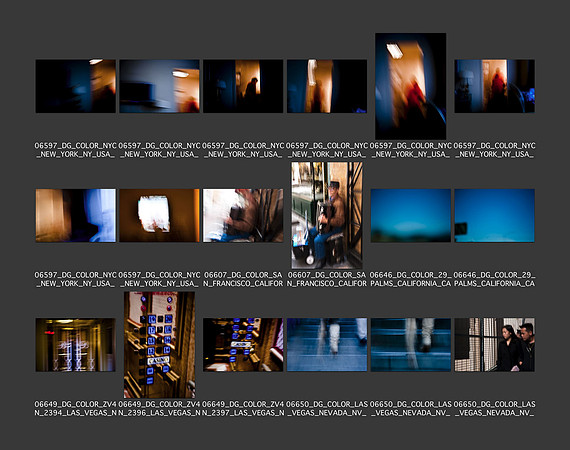This screenshot has width=570, height=450.
Task: Select the sharp silhouette standing in orange doorway
Action: point(243,86)
